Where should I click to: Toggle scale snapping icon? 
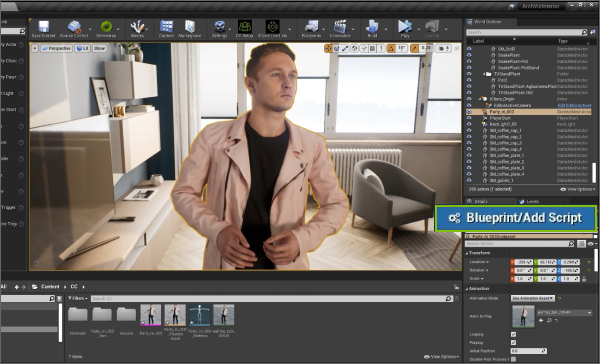(414, 48)
